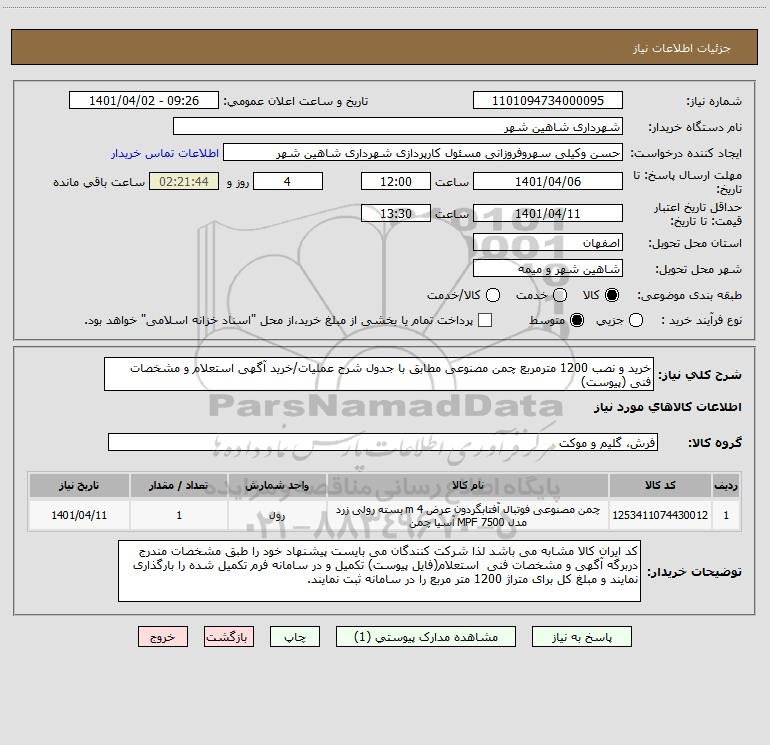Viewport: 770px width, 745px height.
Task: Click the unit cell رول
Action: pos(277,515)
